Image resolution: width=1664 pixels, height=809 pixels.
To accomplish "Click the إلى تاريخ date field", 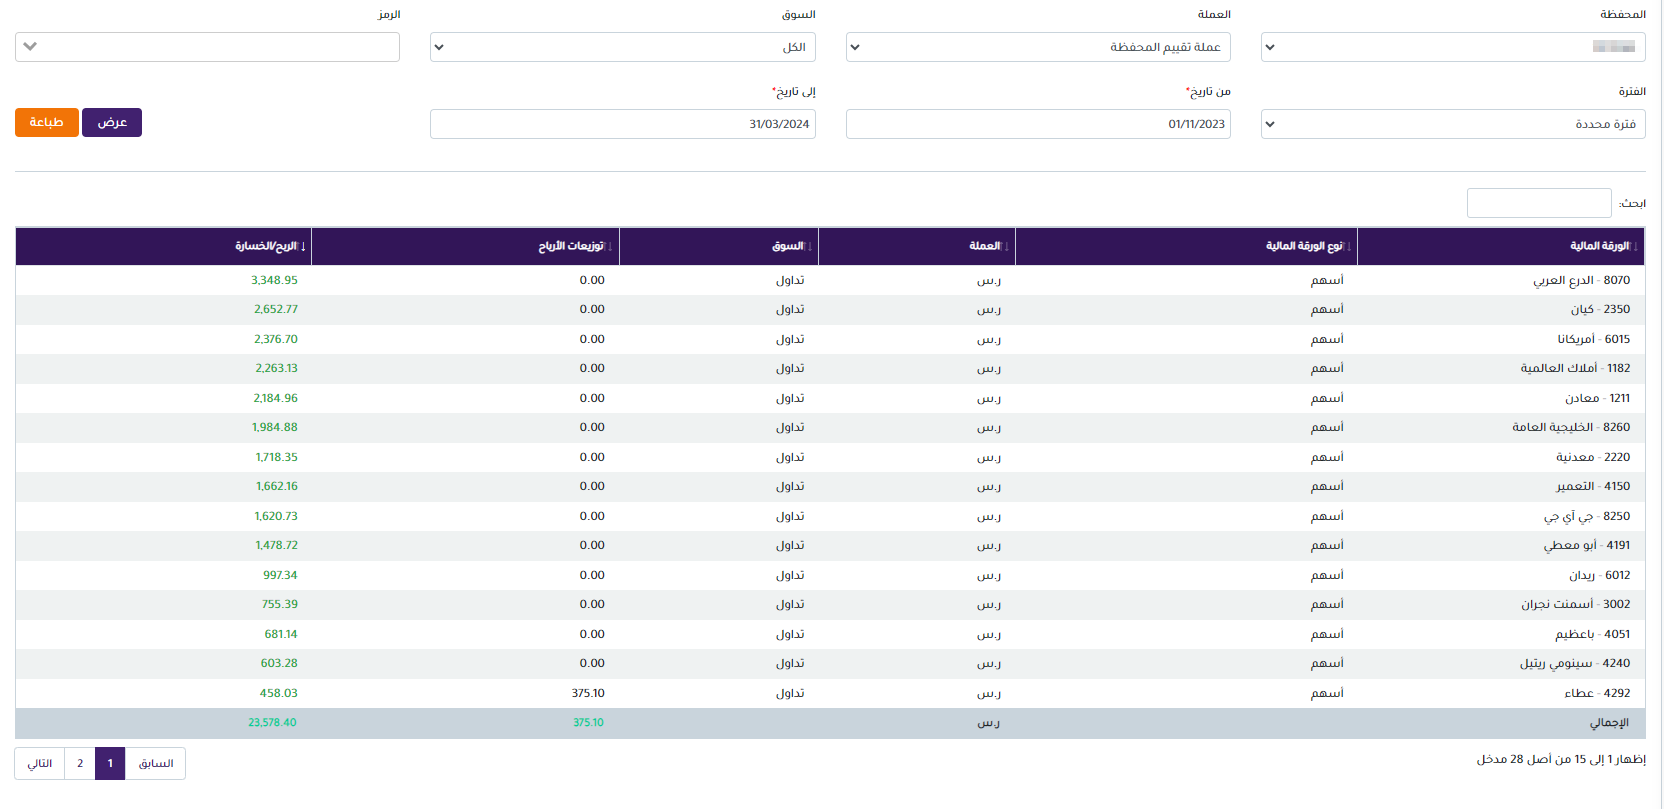I will pyautogui.click(x=622, y=124).
